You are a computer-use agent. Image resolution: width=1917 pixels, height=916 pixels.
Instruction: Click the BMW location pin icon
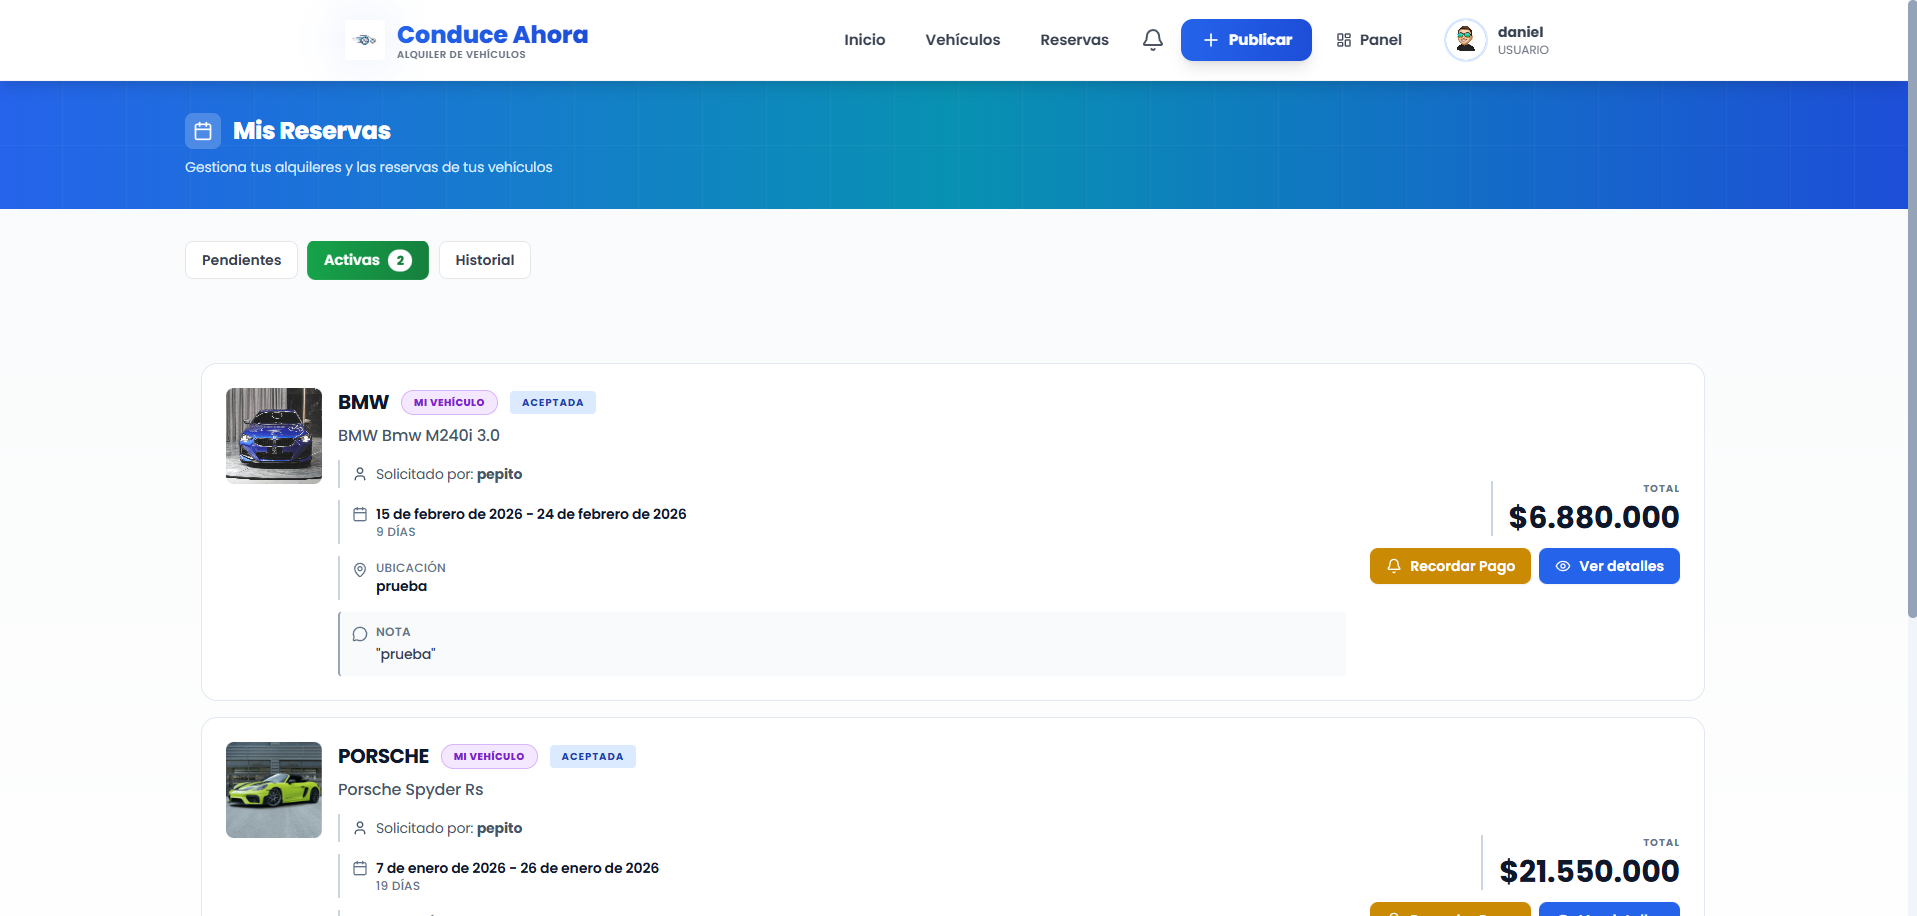360,570
